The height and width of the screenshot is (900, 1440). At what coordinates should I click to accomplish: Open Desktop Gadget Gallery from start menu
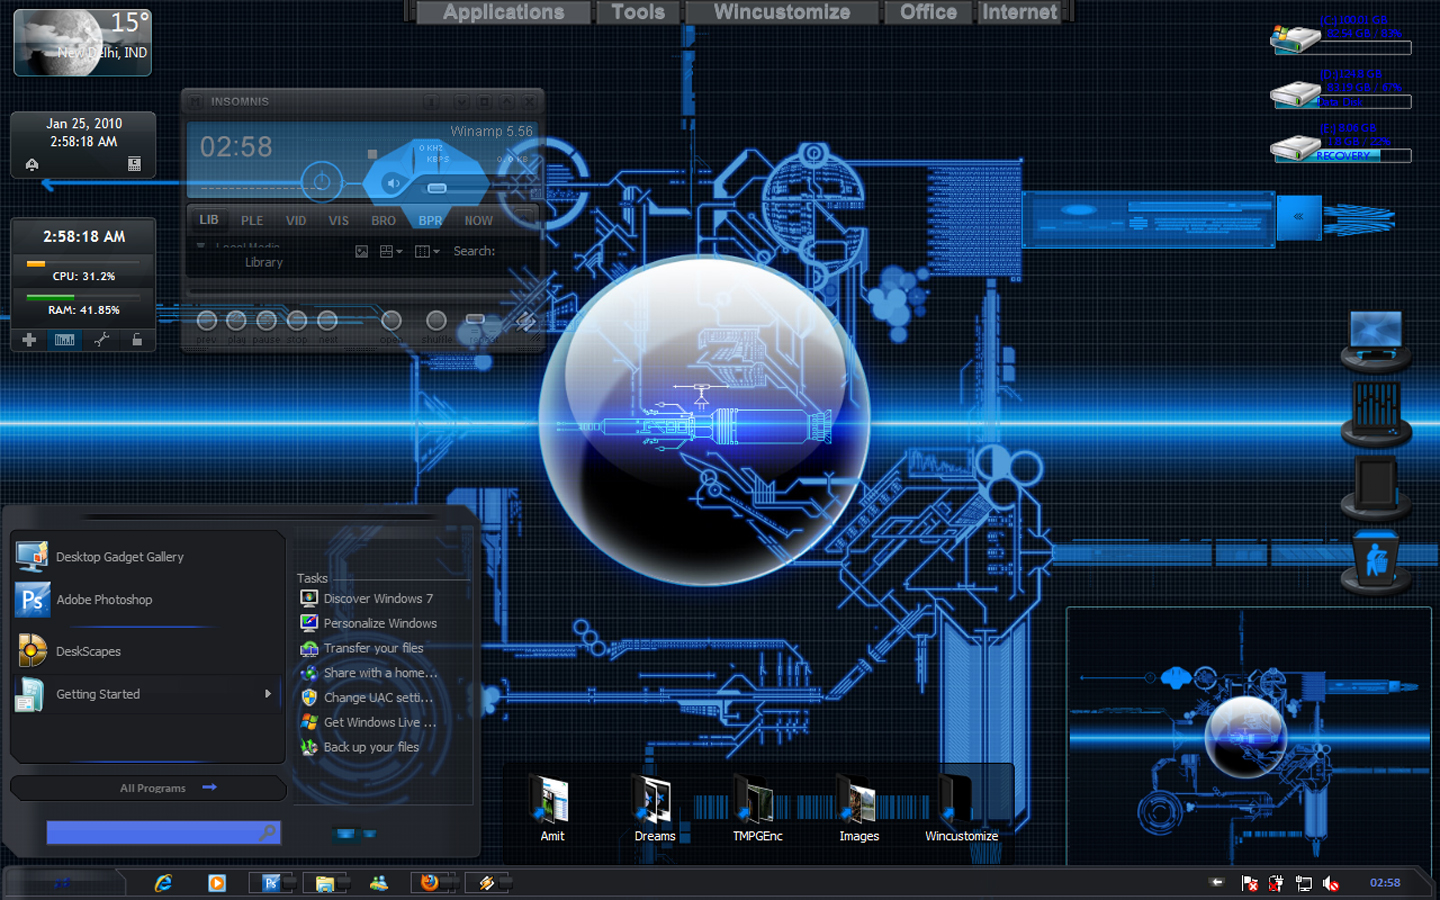(x=147, y=557)
